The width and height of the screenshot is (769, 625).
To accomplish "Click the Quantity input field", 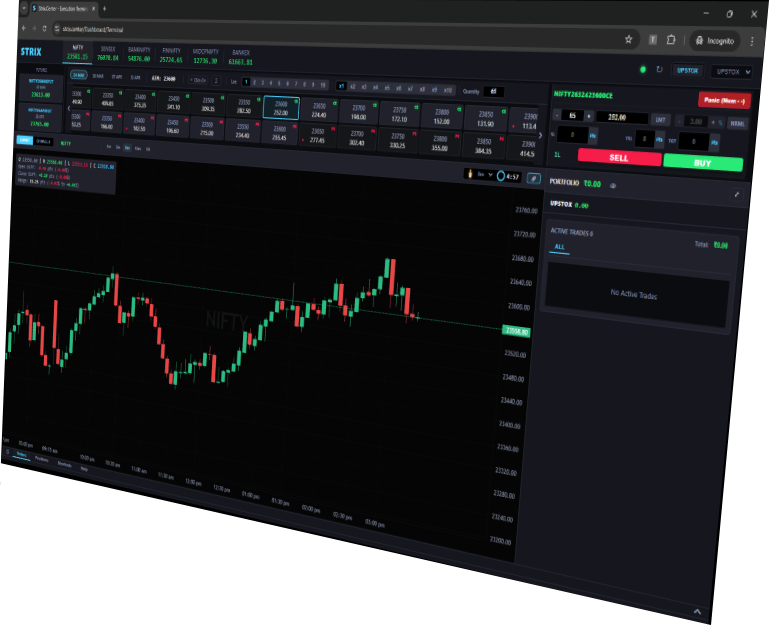I will click(493, 91).
